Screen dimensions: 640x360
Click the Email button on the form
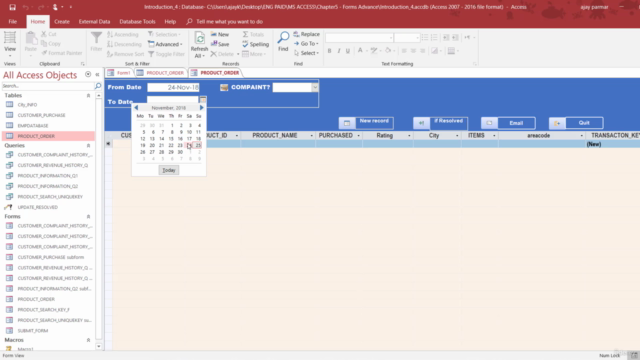click(x=508, y=123)
